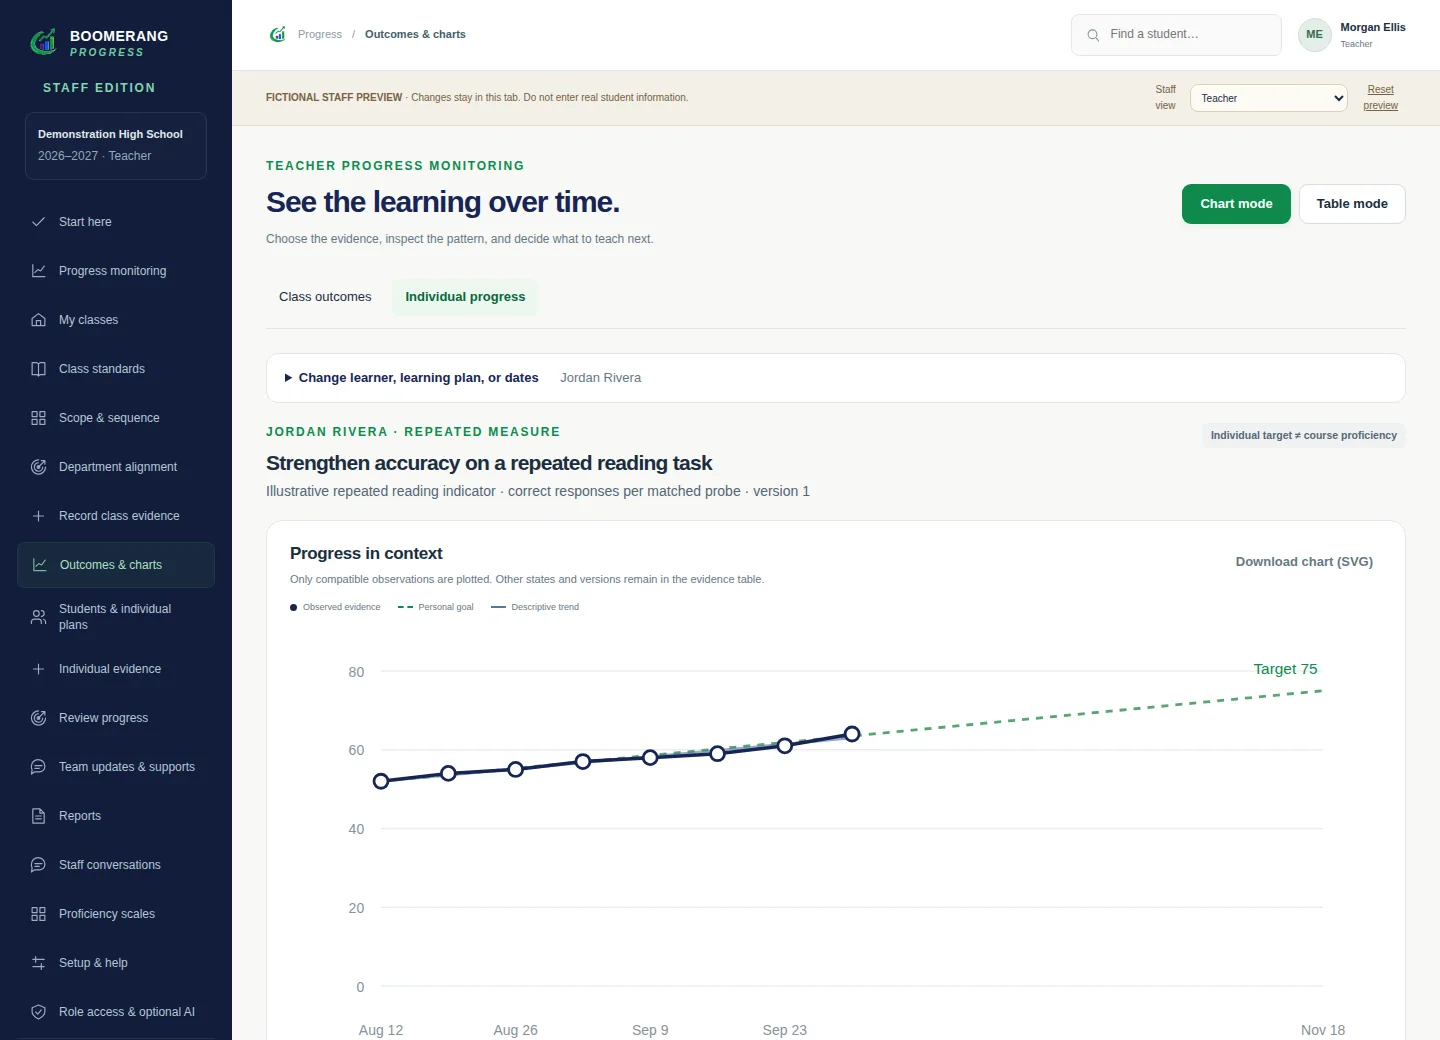Viewport: 1440px width, 1040px height.
Task: Click the Descriptive trend legend item
Action: click(535, 607)
